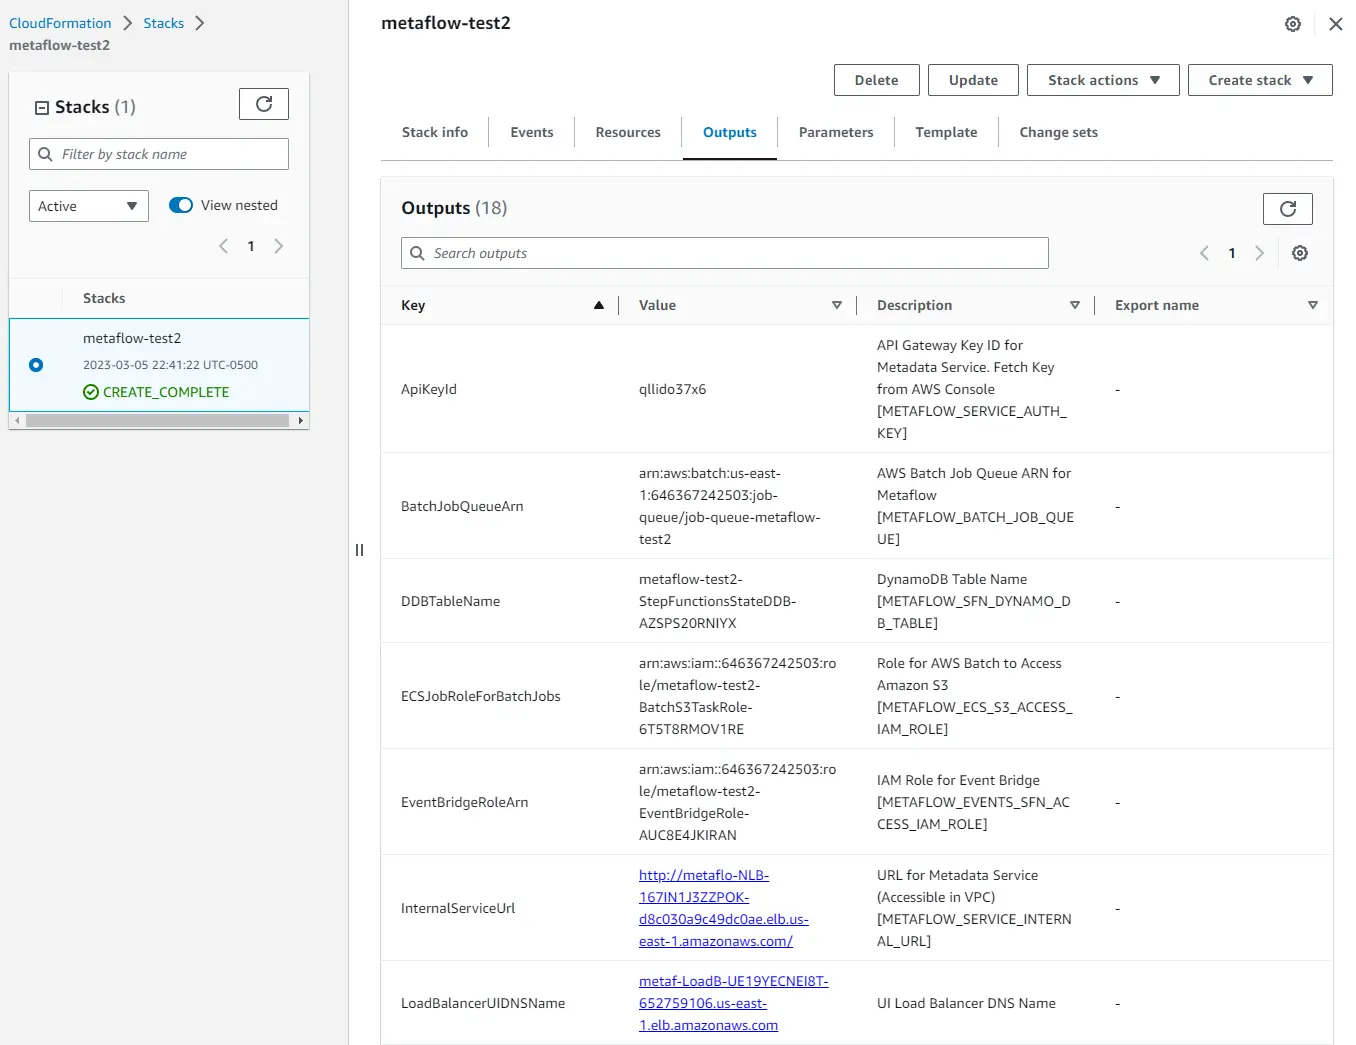Viewport: 1356px width, 1045px height.
Task: View the Template tab
Action: click(946, 132)
